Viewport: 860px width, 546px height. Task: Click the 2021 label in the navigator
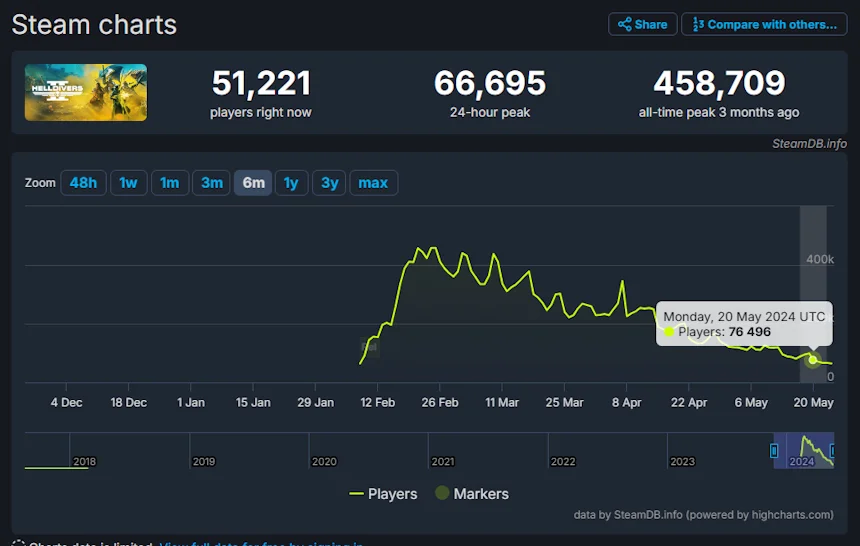pyautogui.click(x=443, y=461)
